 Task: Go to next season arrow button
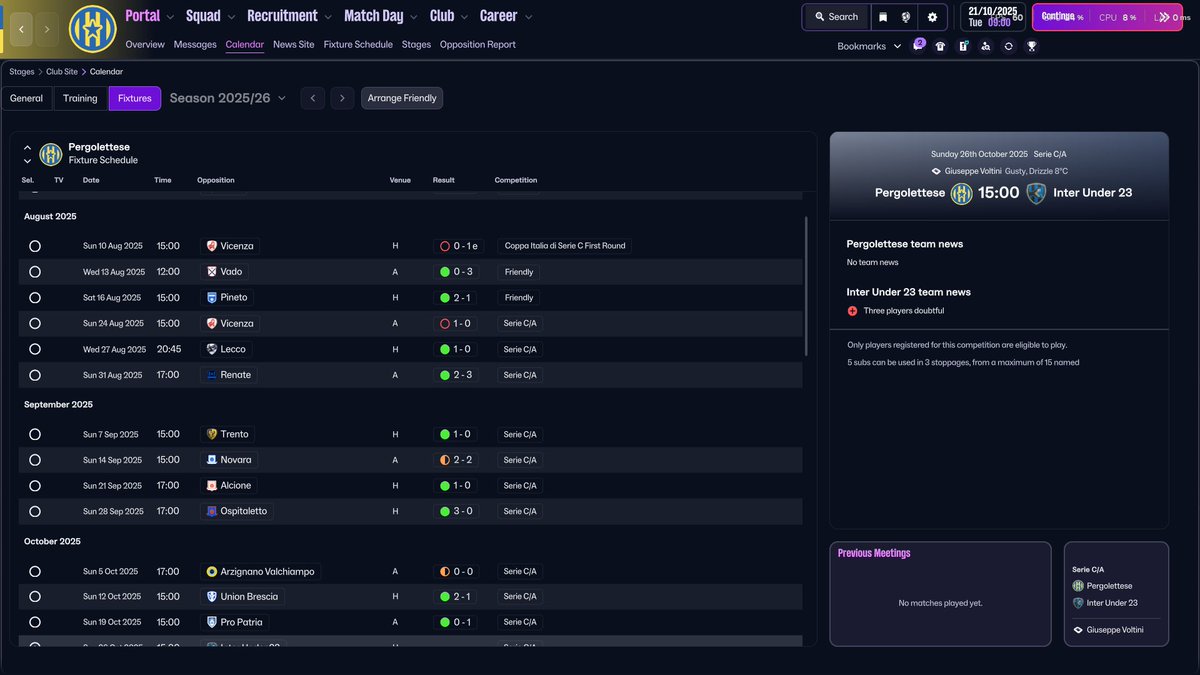coord(342,98)
